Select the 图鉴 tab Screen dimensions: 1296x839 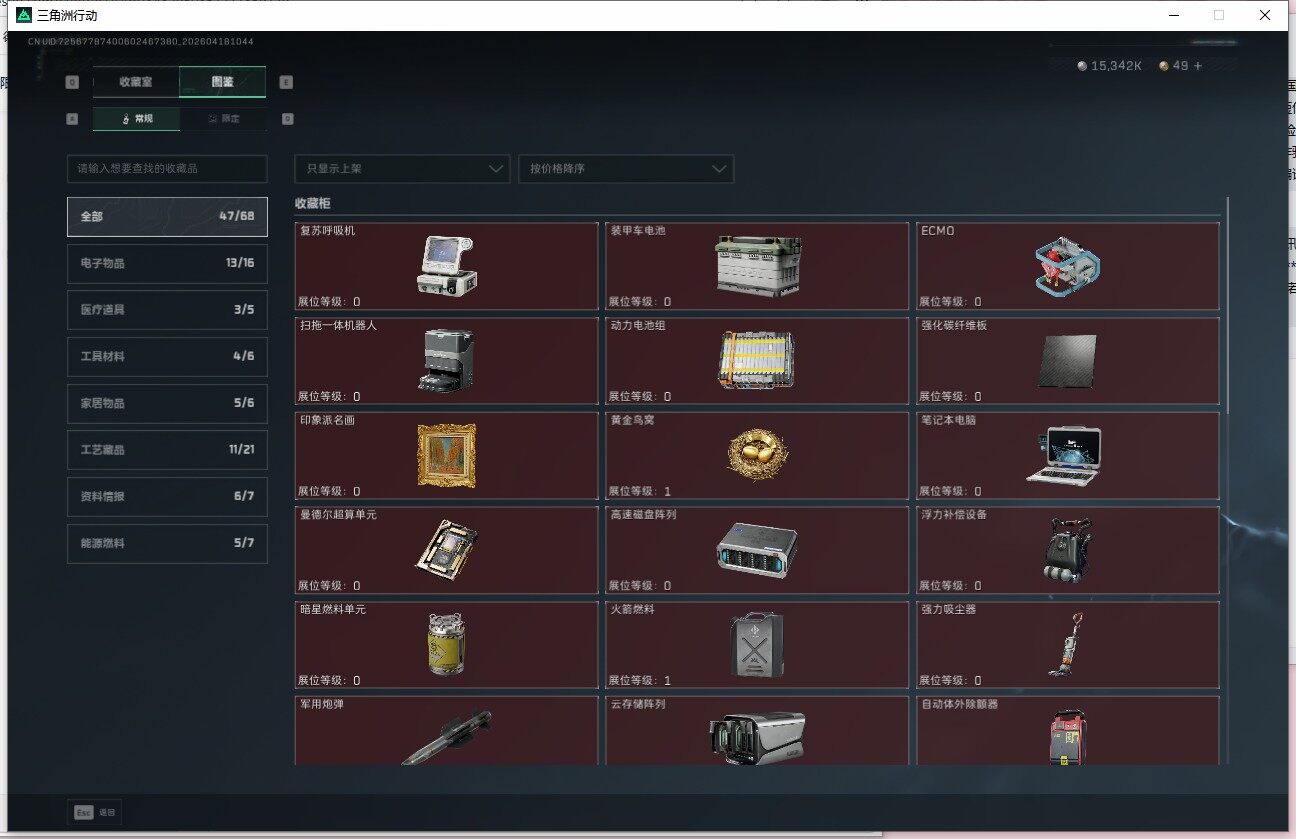(x=222, y=82)
